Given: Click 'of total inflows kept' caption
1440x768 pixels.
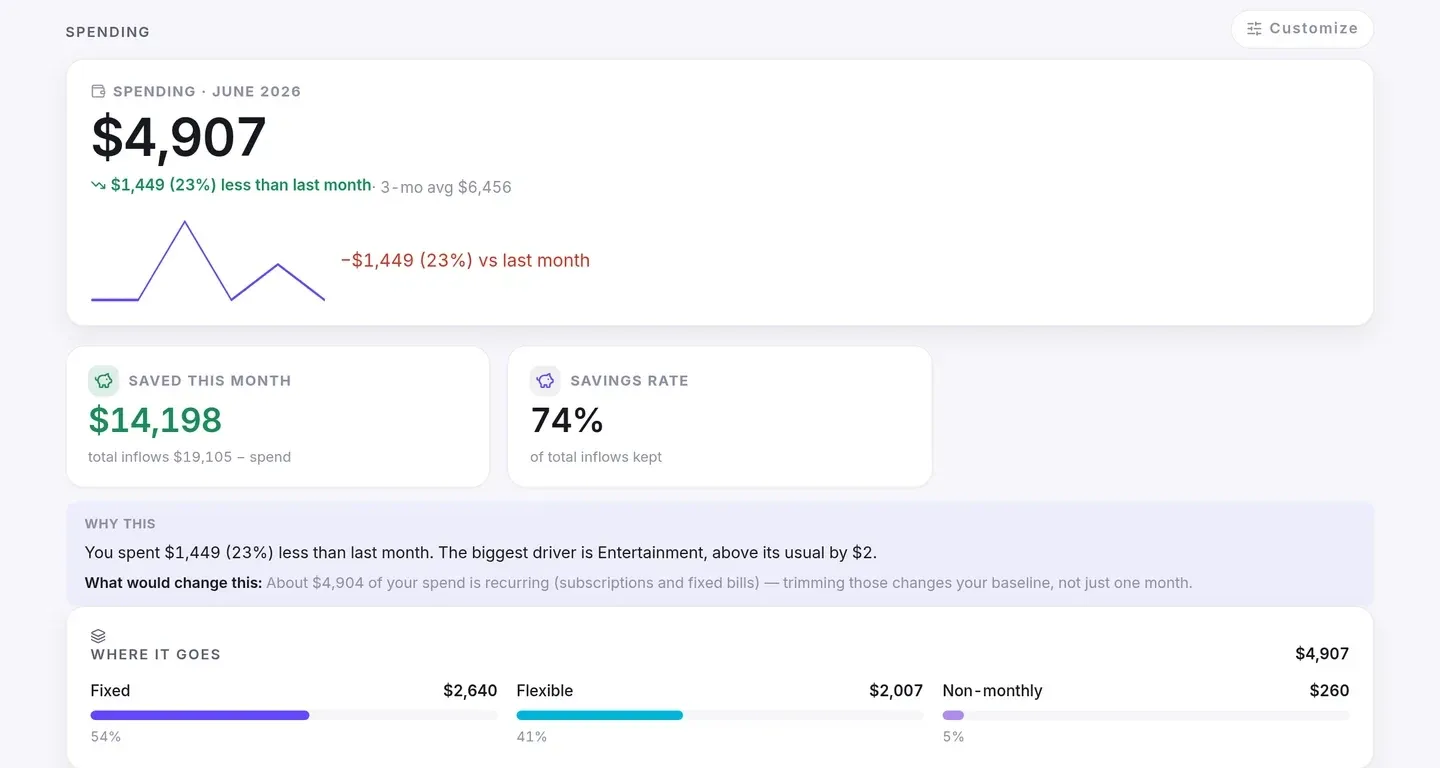Looking at the screenshot, I should (x=596, y=457).
